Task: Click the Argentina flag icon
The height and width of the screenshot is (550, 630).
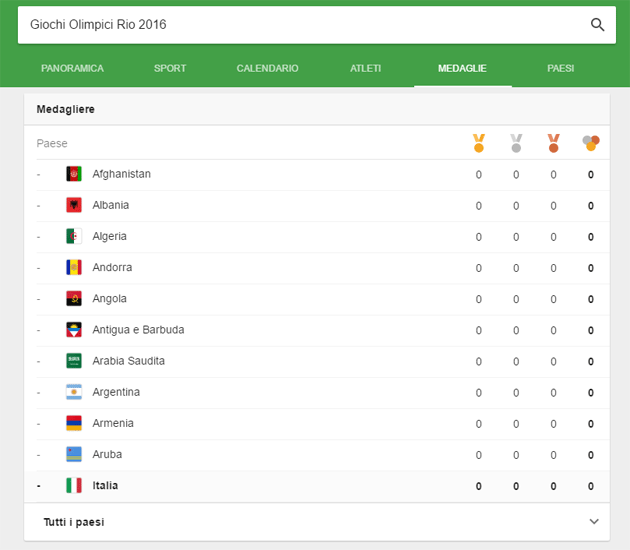Action: 74,392
